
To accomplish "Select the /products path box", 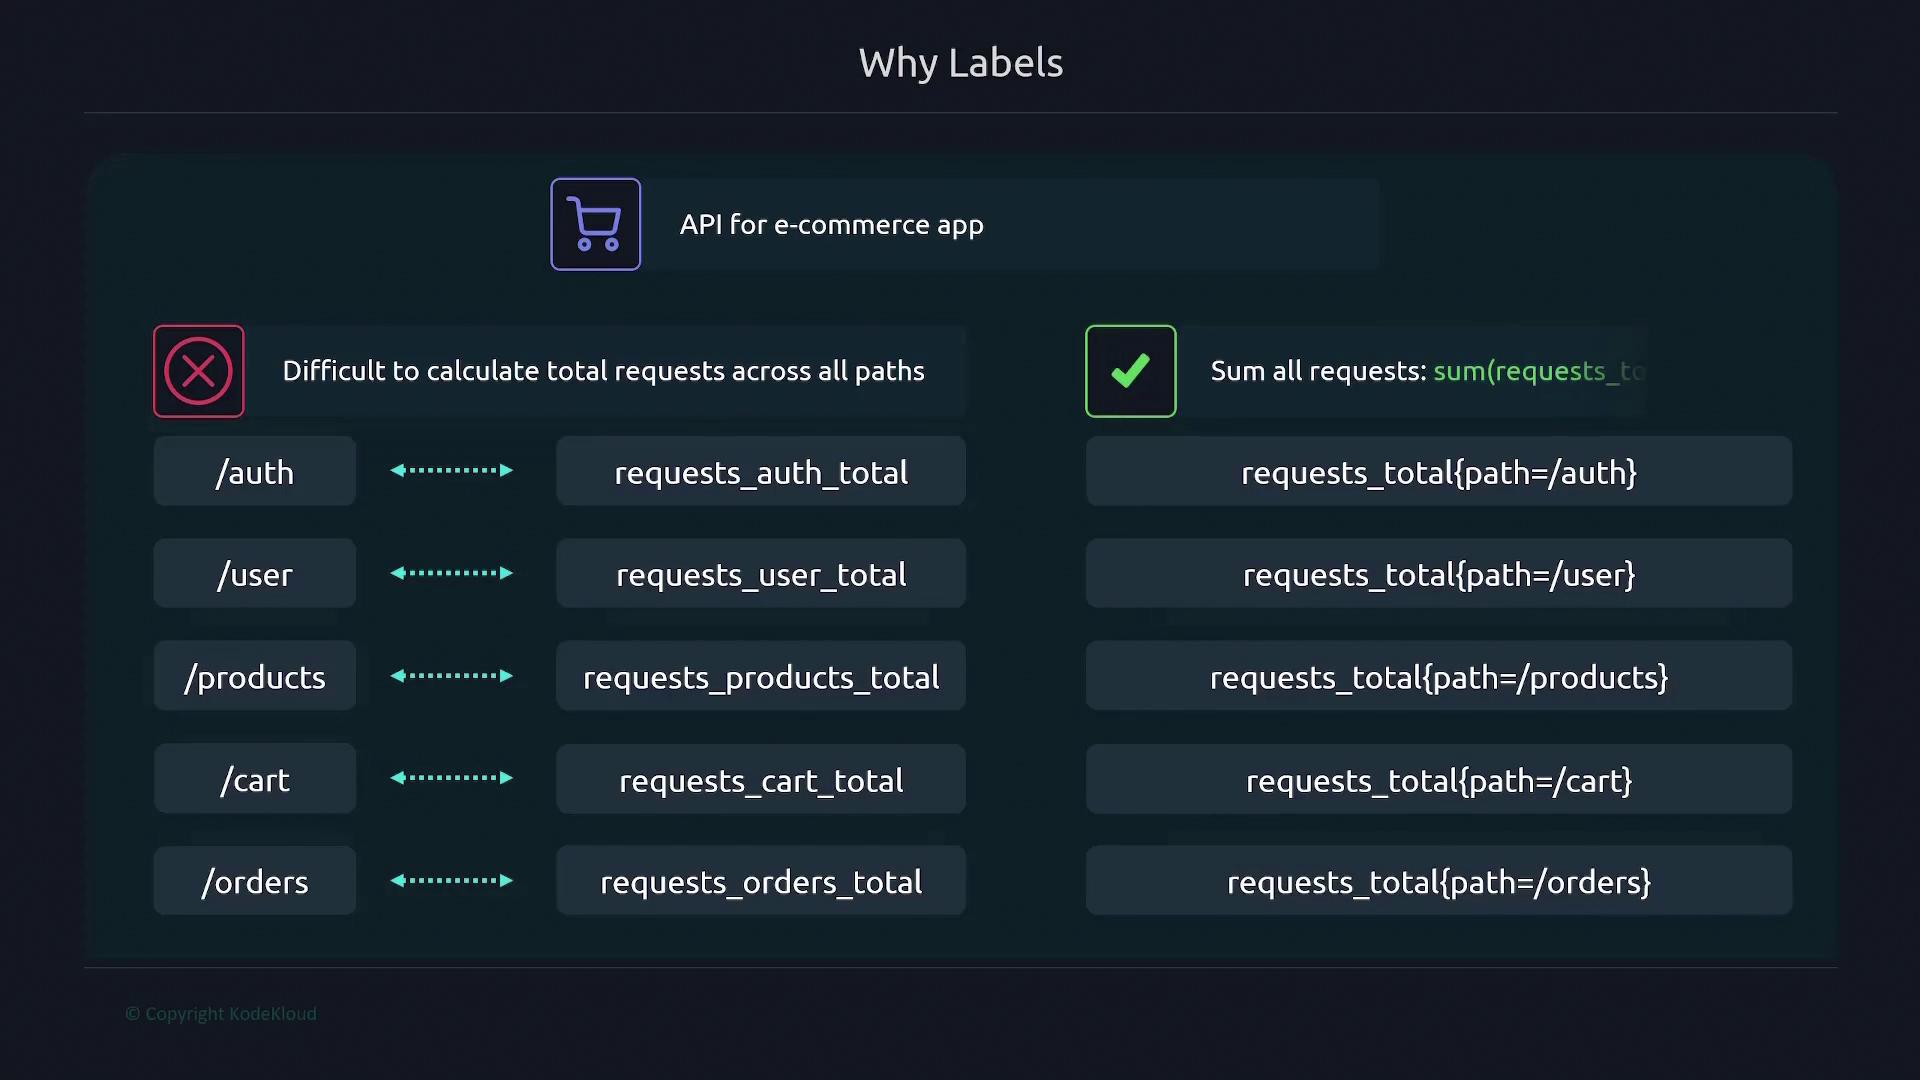I will (x=255, y=677).
